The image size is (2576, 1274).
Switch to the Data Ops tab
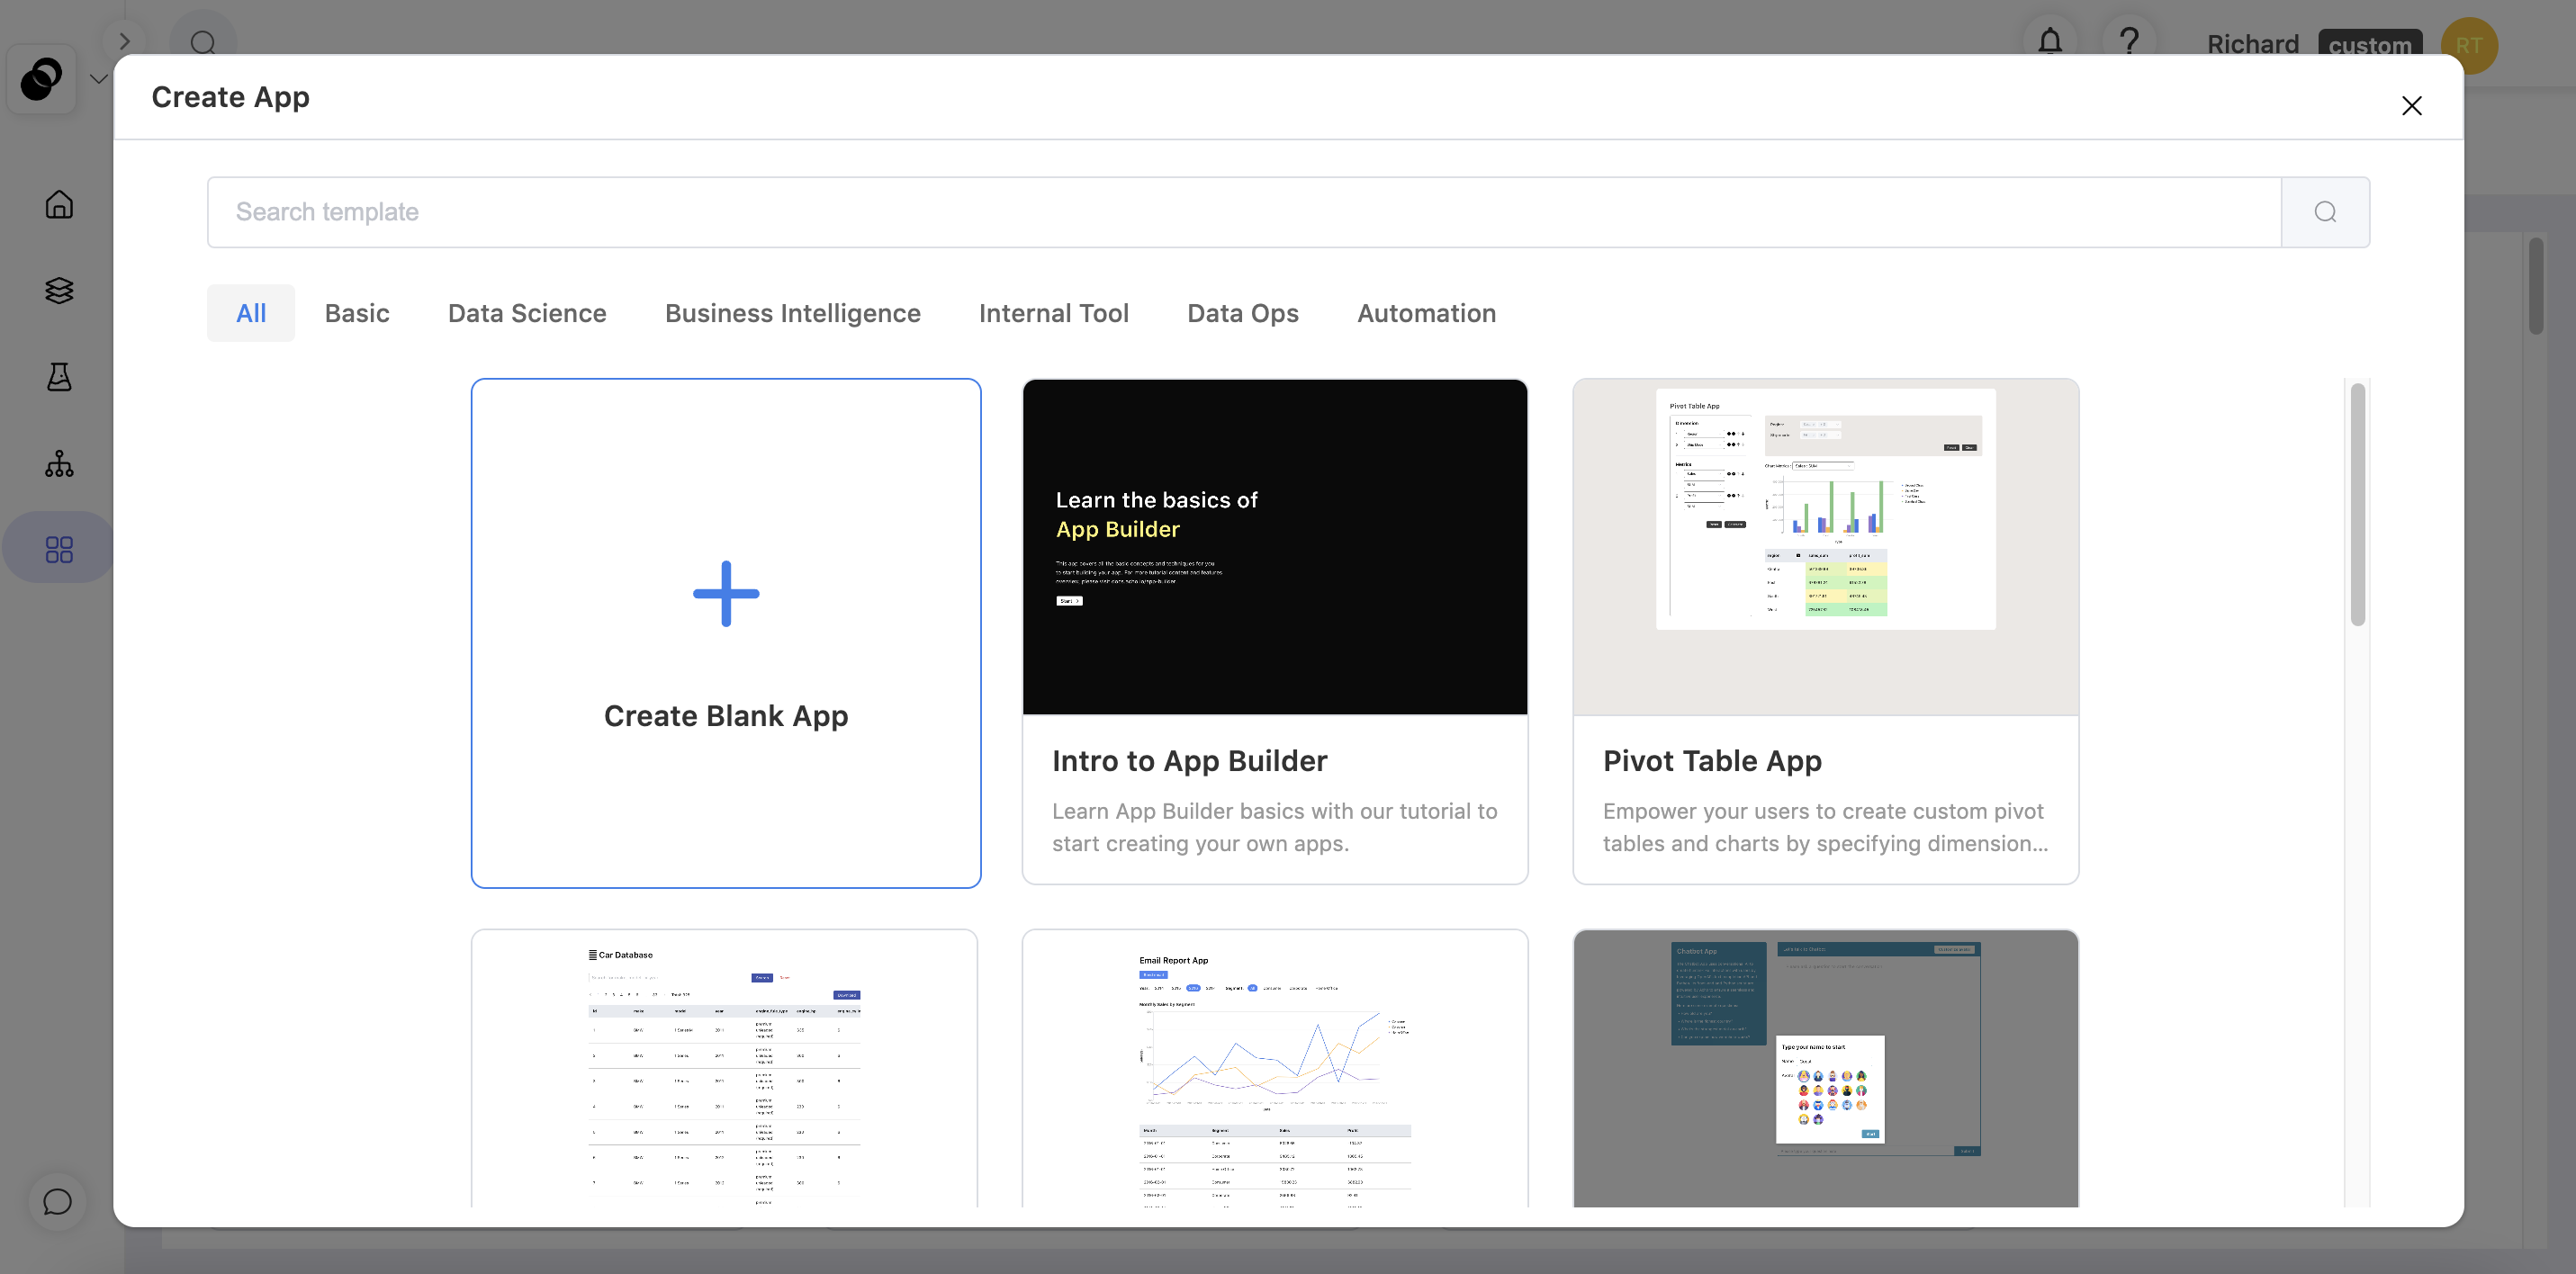pos(1242,313)
